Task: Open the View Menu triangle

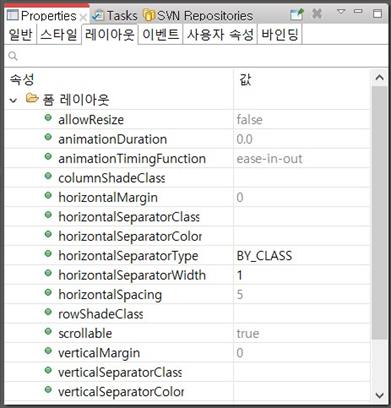Action: point(341,12)
